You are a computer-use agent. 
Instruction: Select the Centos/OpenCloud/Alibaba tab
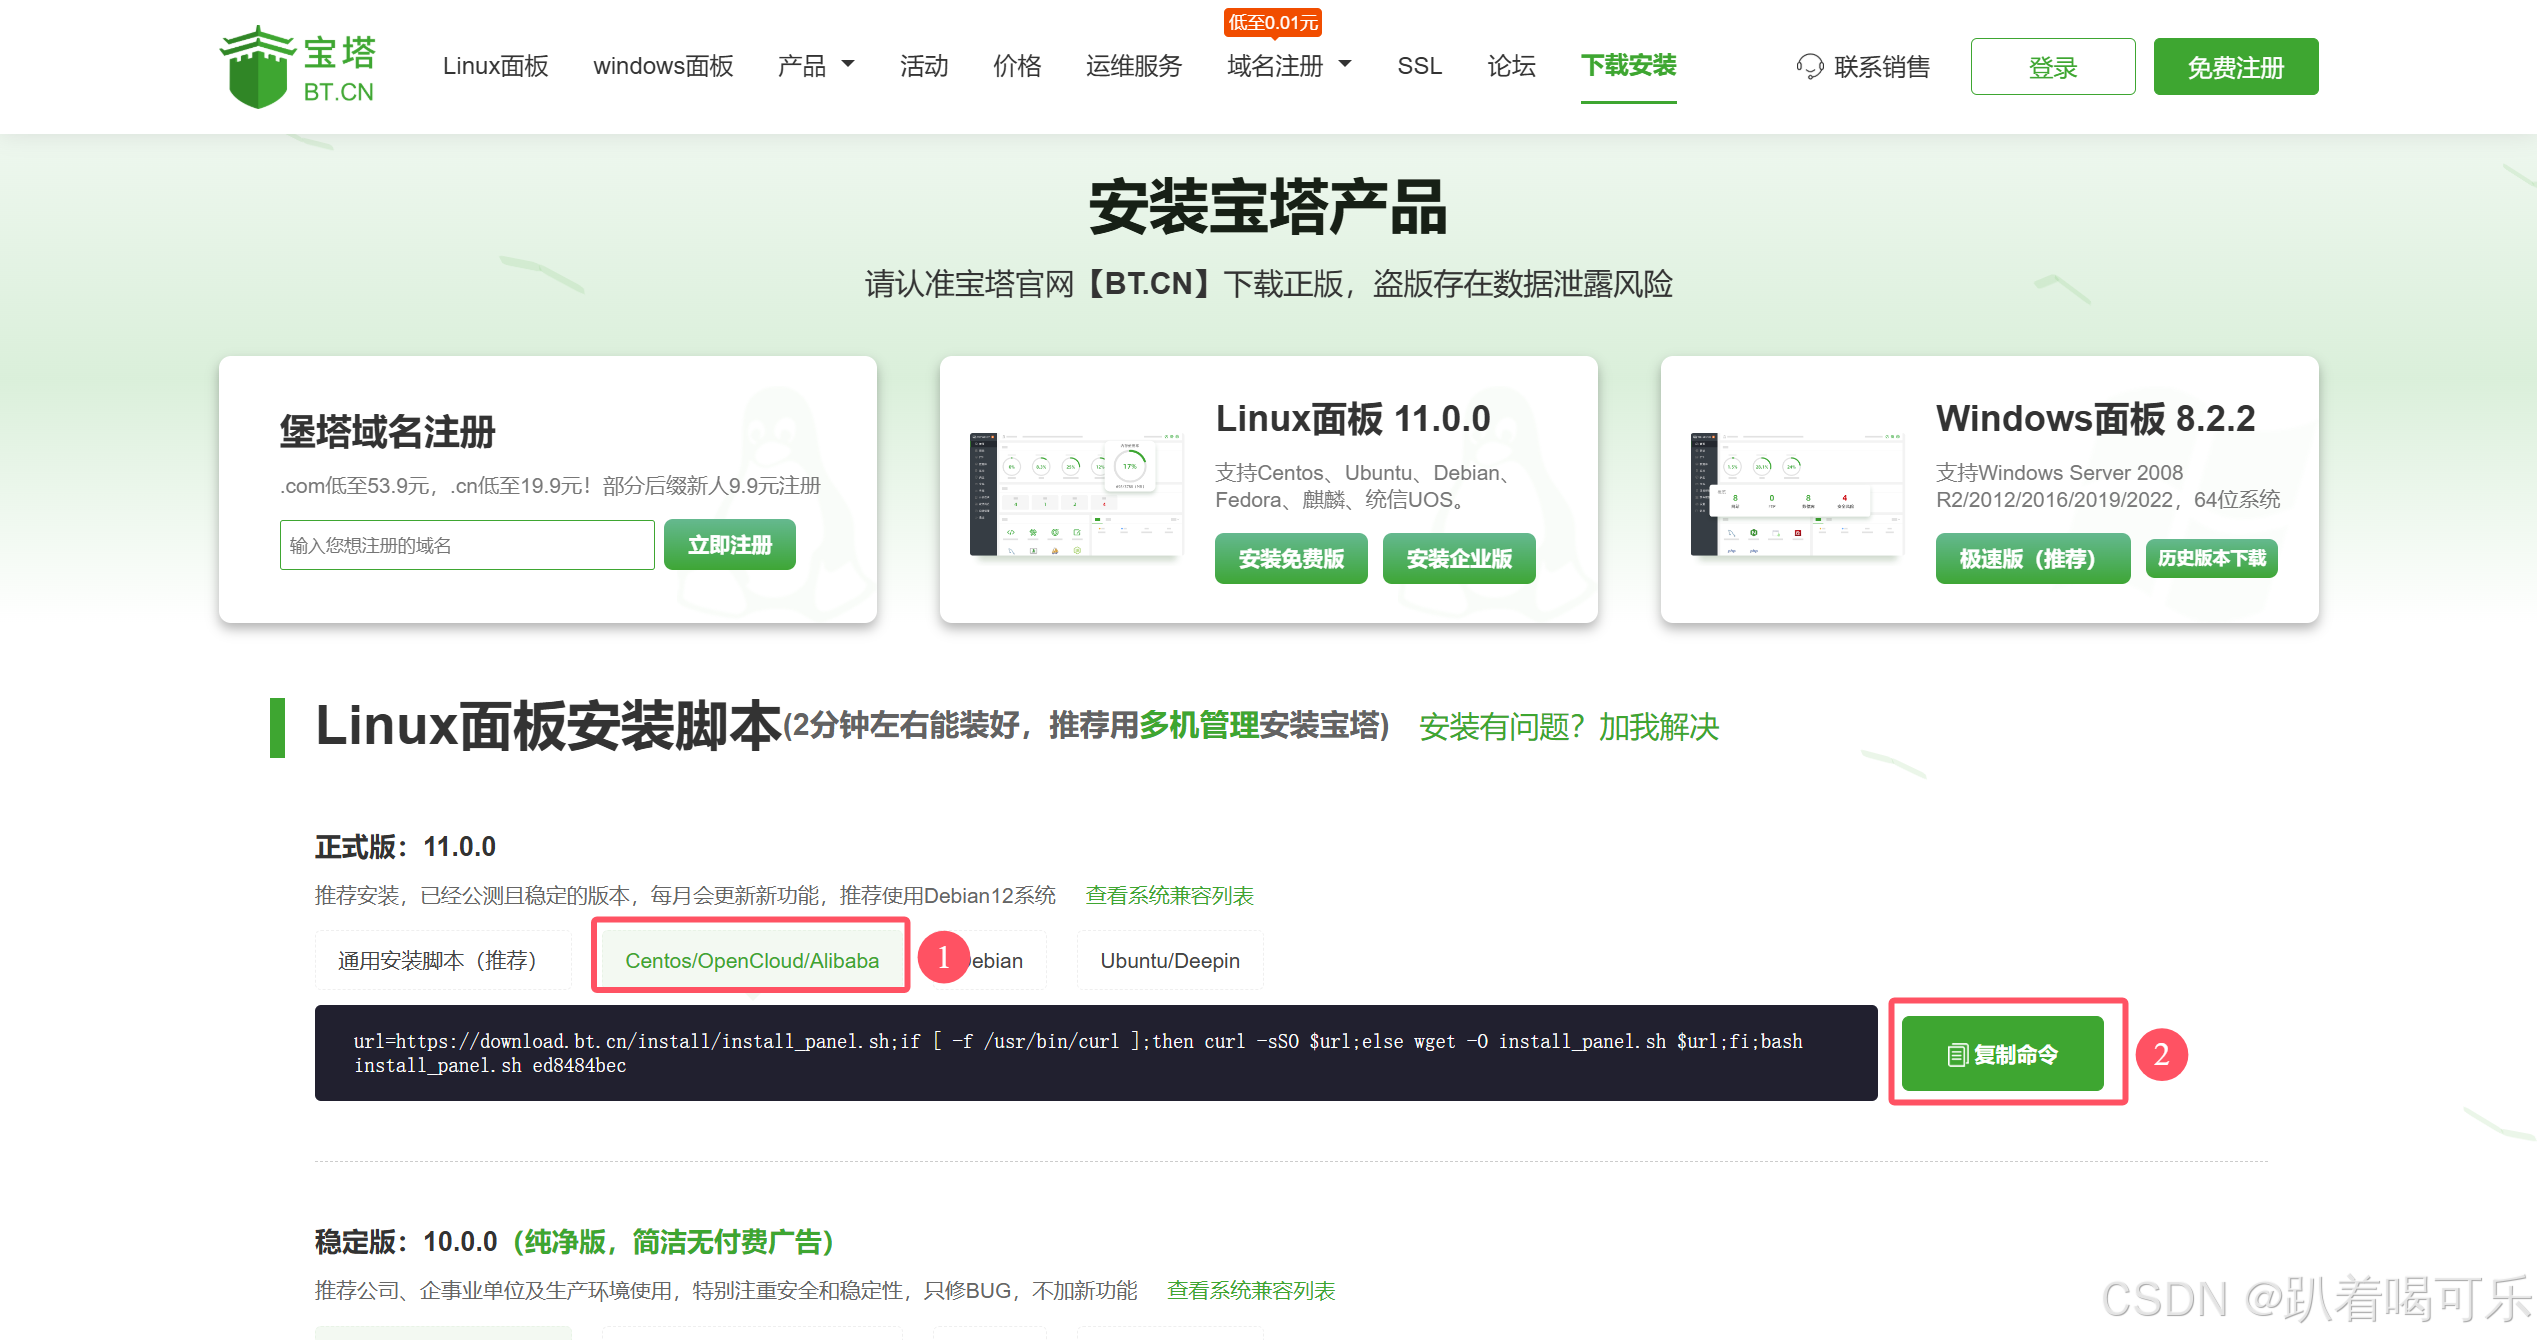pyautogui.click(x=752, y=960)
